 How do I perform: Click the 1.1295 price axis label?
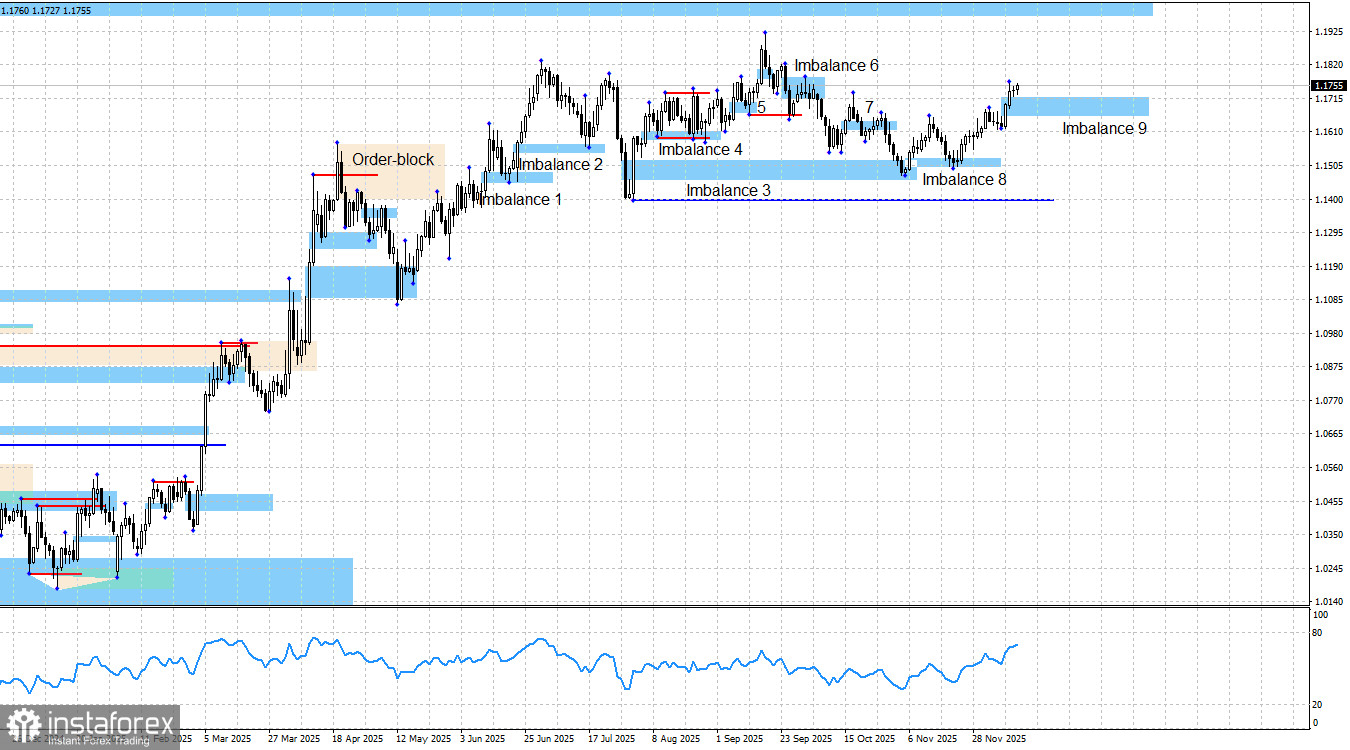1329,233
